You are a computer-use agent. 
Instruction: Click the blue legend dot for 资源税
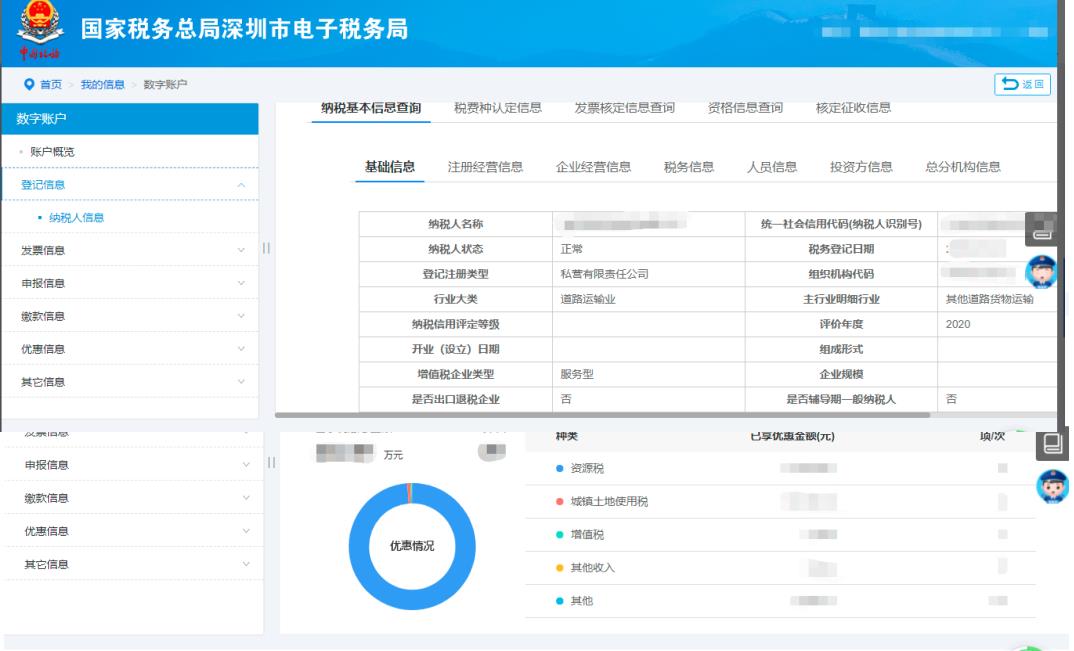point(559,468)
